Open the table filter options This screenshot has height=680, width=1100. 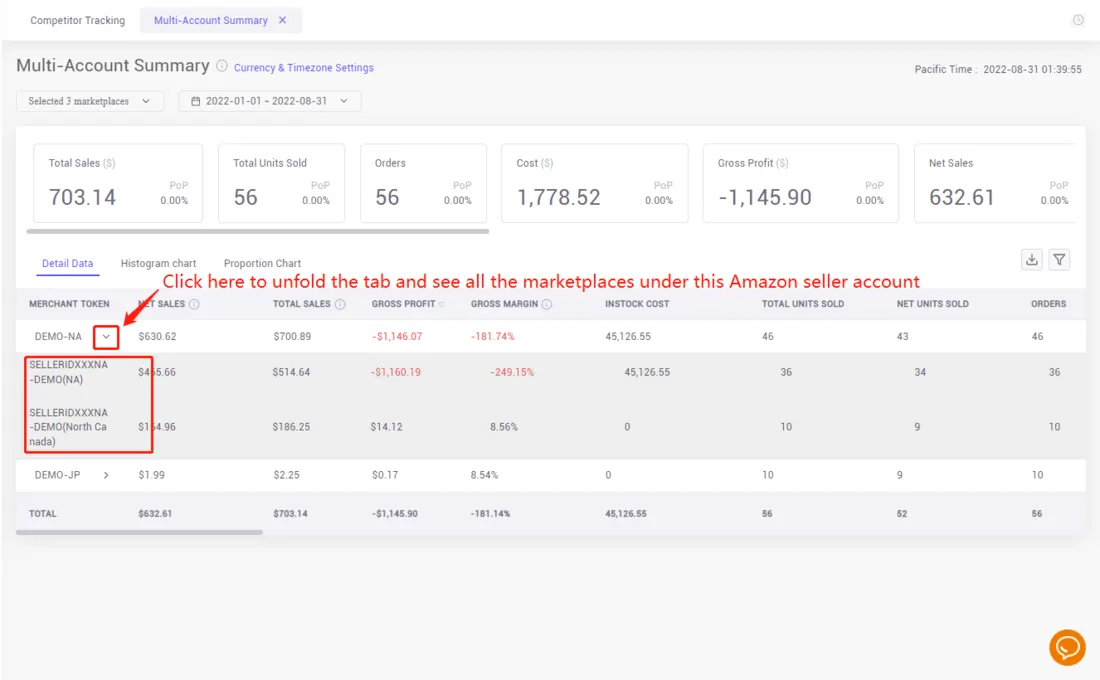click(1059, 259)
